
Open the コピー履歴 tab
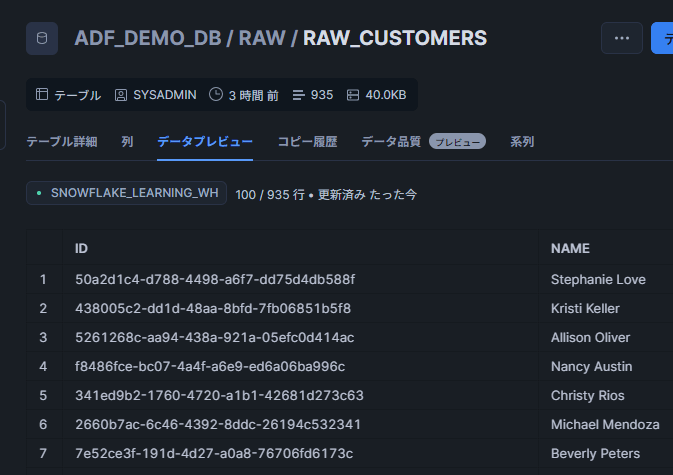(x=307, y=142)
